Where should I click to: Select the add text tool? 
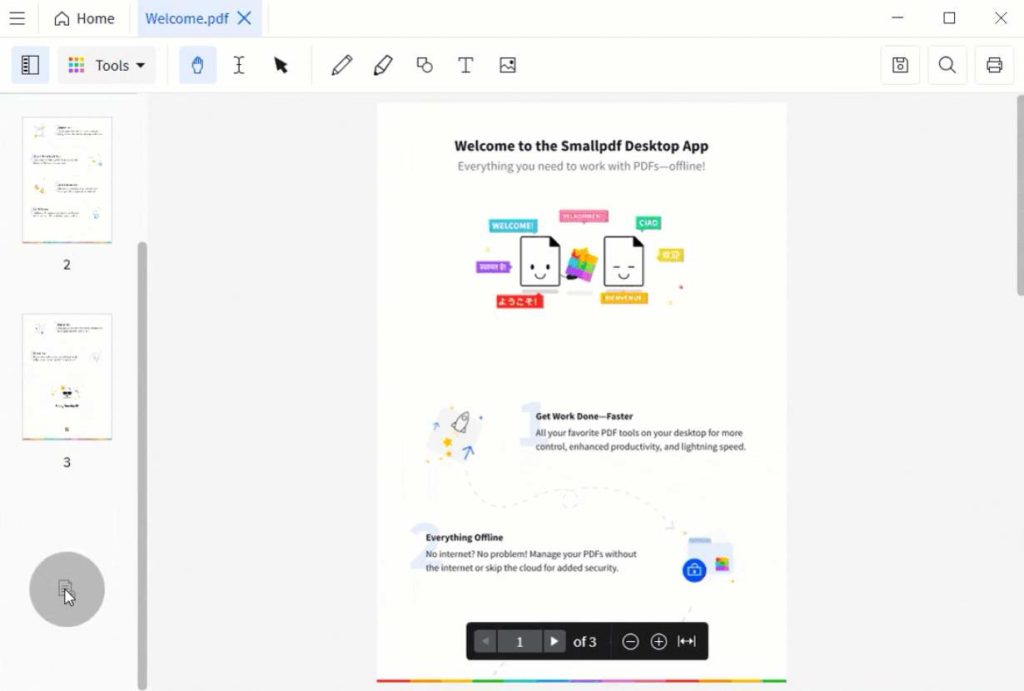(466, 65)
